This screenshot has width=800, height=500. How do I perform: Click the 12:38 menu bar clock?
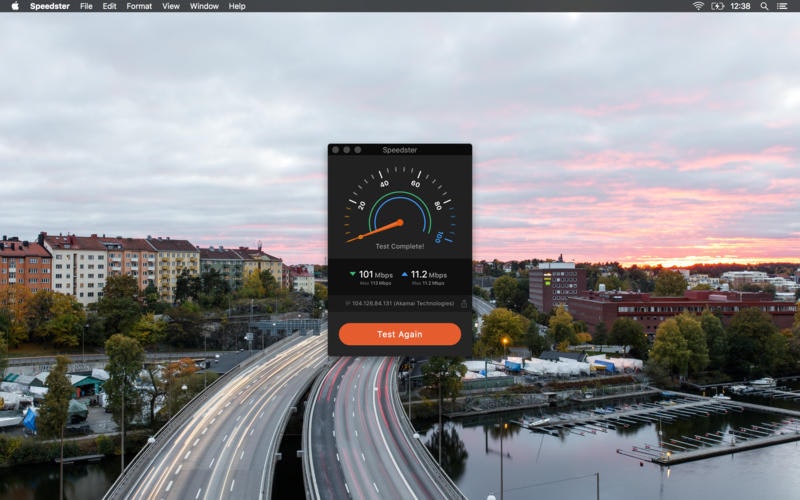(x=740, y=6)
